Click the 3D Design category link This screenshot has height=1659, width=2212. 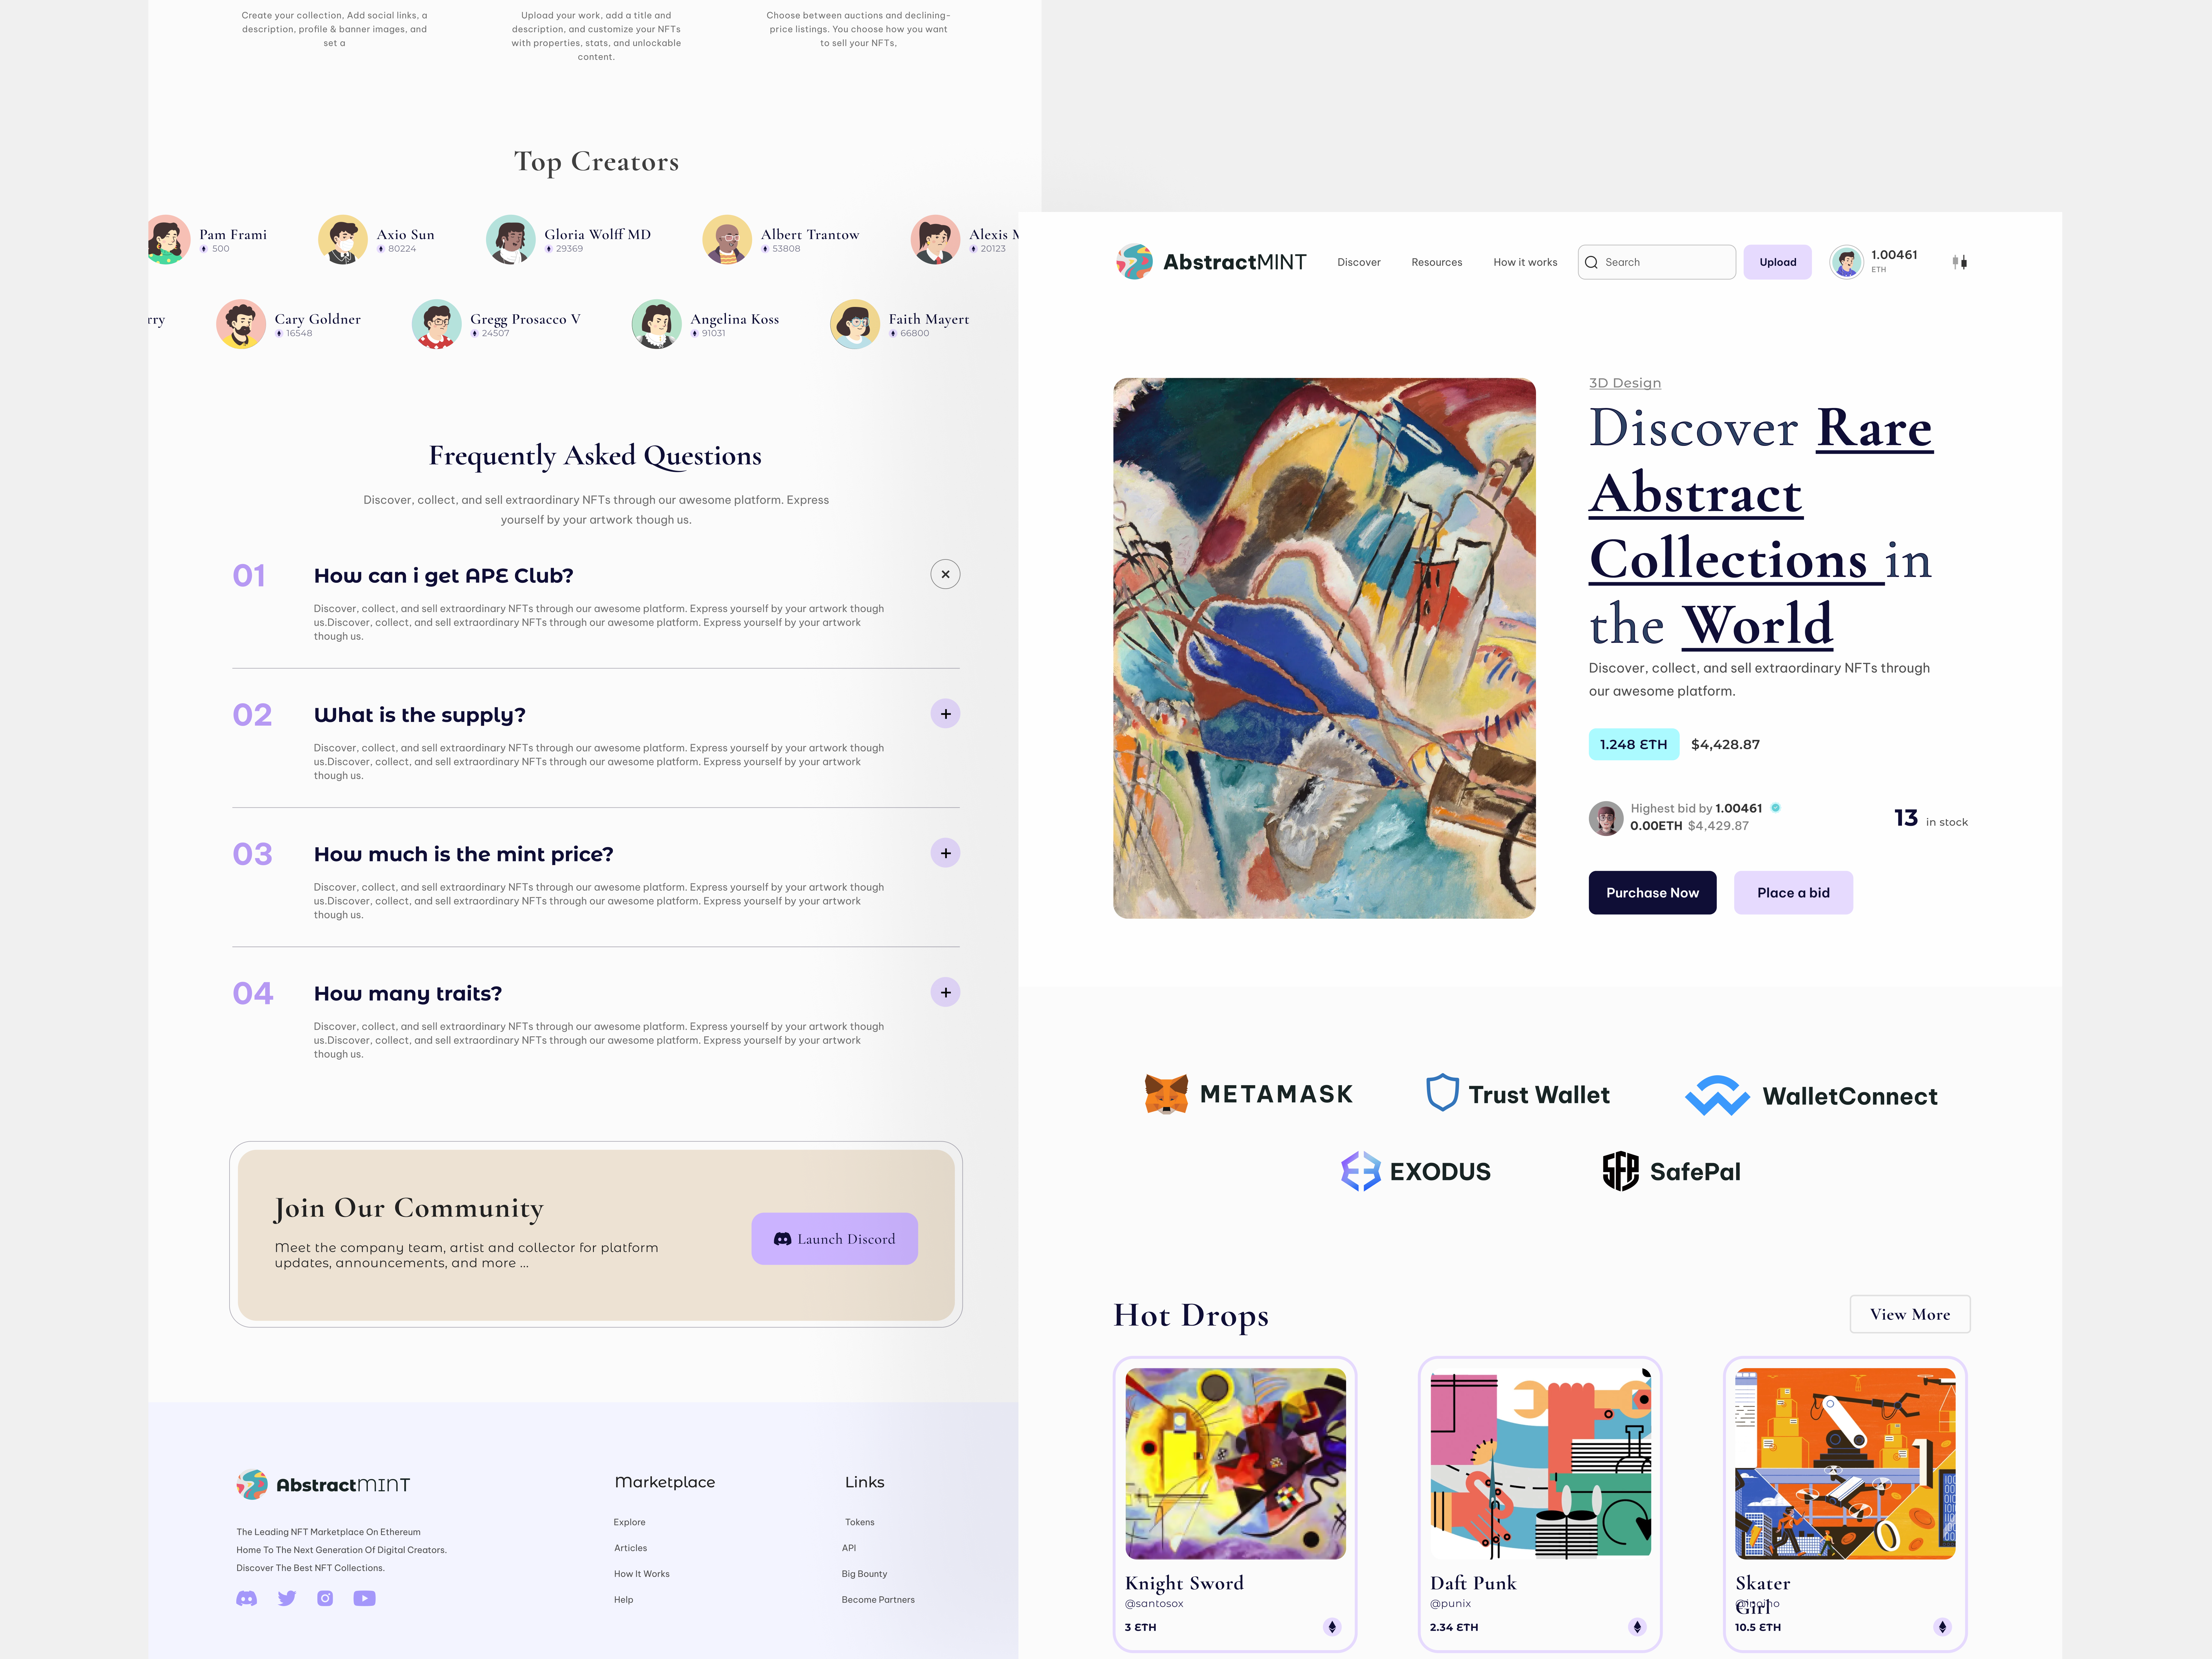pyautogui.click(x=1625, y=383)
